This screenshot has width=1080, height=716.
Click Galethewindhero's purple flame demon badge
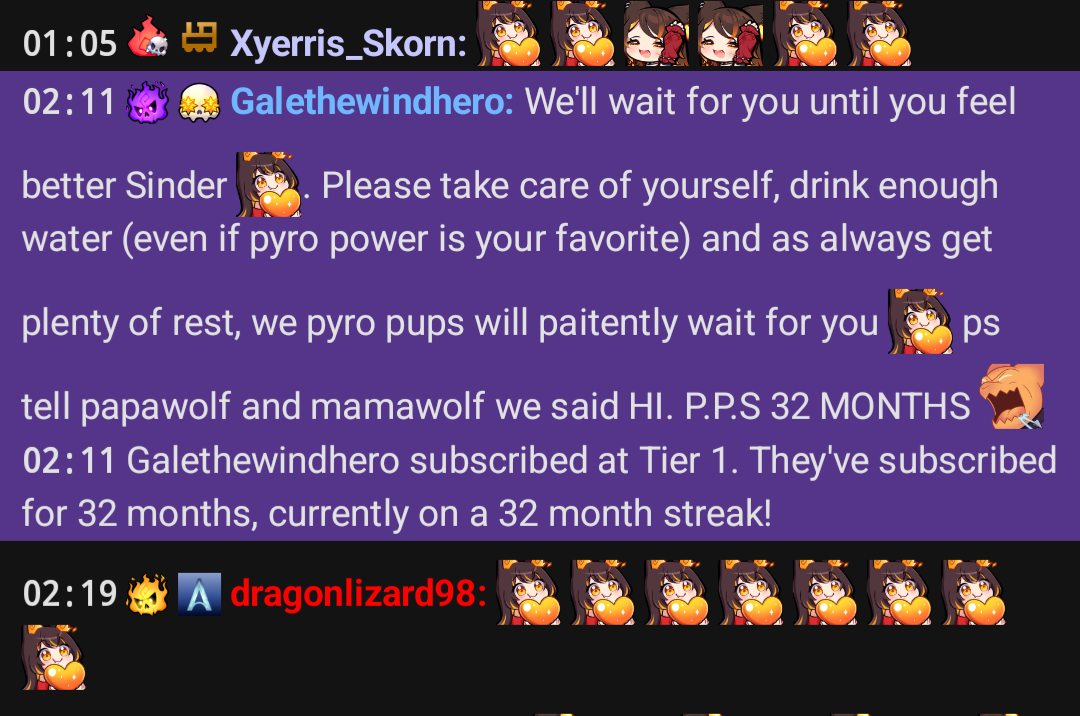tap(147, 102)
